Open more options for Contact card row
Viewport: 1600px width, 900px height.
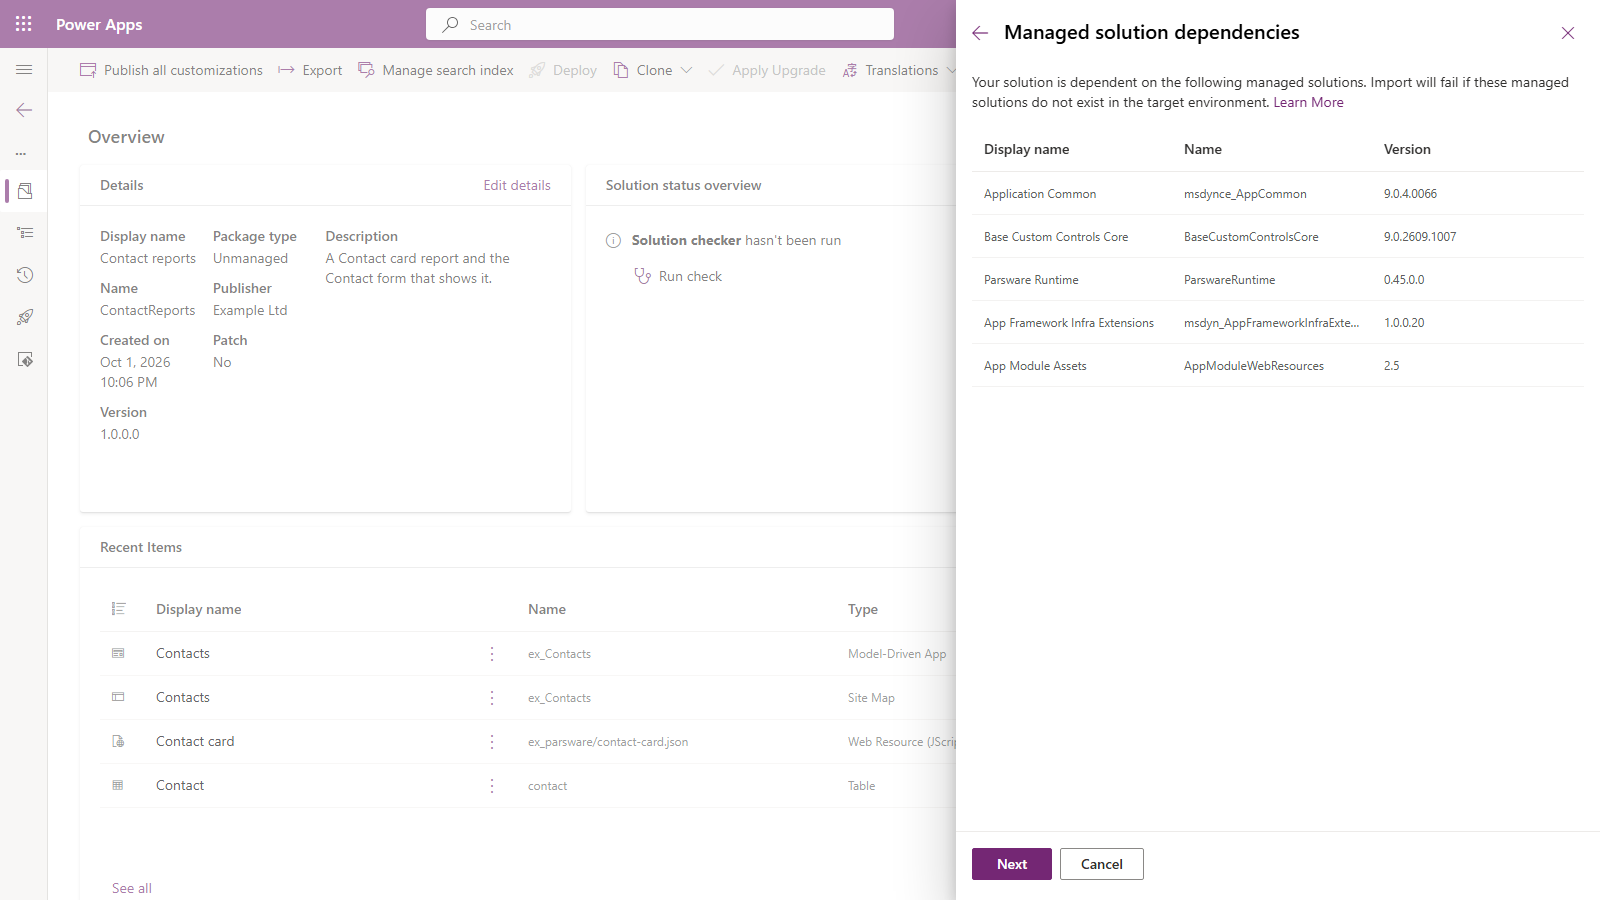click(x=492, y=742)
